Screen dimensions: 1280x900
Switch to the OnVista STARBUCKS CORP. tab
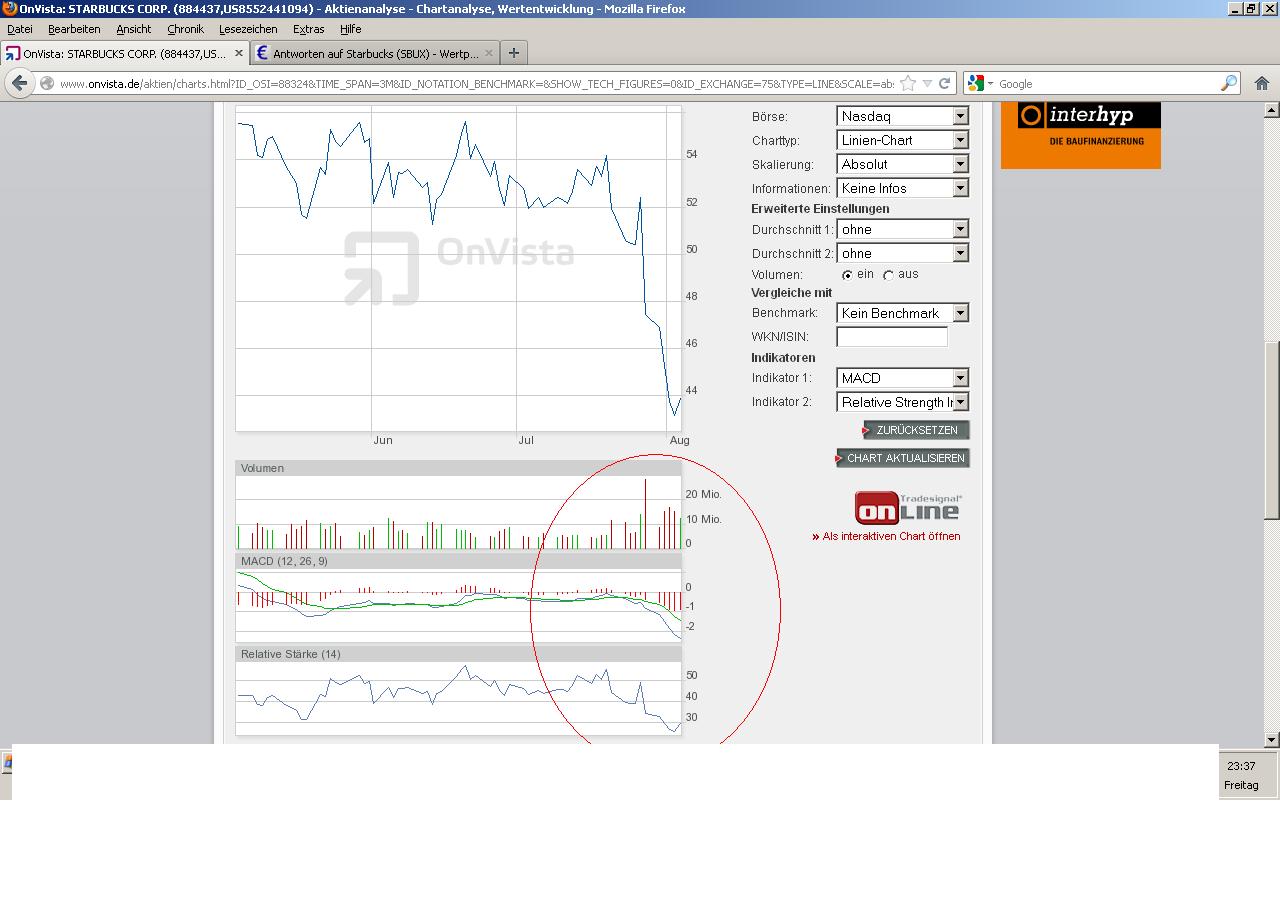tap(124, 53)
